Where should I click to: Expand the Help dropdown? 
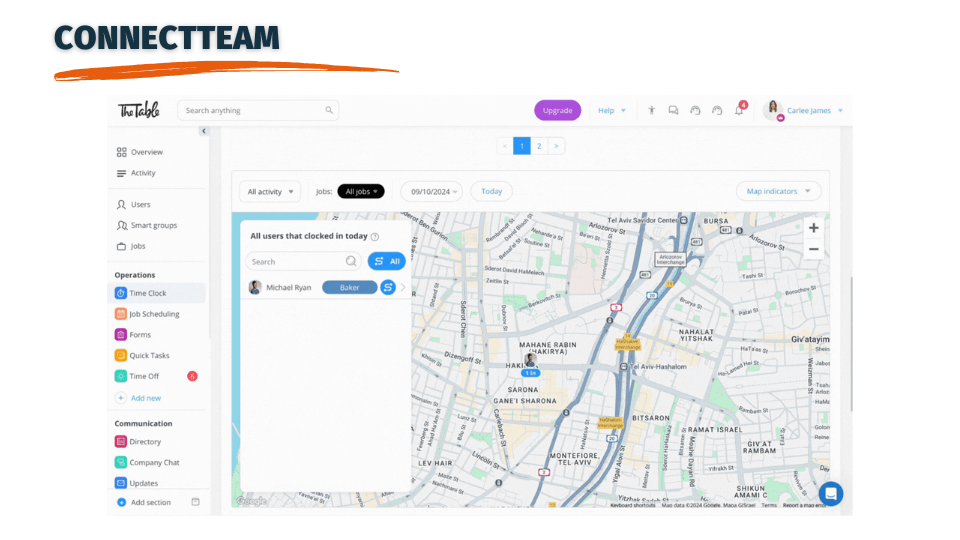(x=612, y=111)
